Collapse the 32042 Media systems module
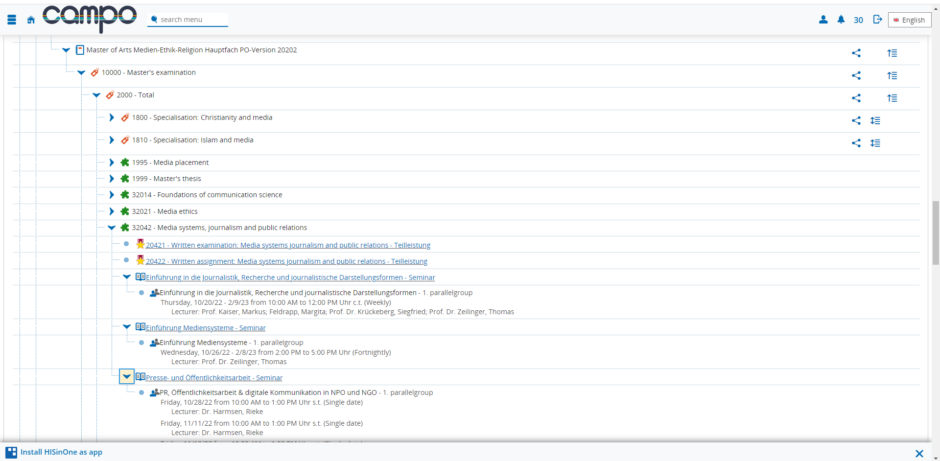Screen dimensions: 940x461 click(x=112, y=228)
